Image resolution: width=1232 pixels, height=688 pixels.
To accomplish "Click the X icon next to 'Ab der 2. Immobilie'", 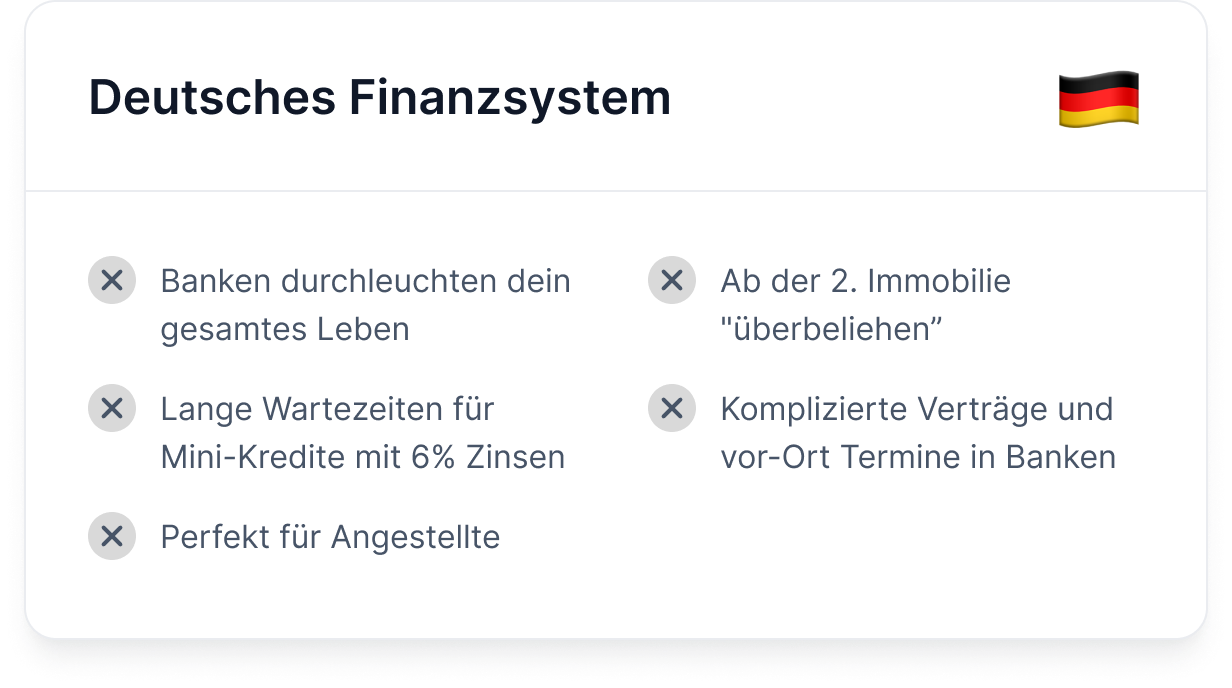I will [x=672, y=281].
